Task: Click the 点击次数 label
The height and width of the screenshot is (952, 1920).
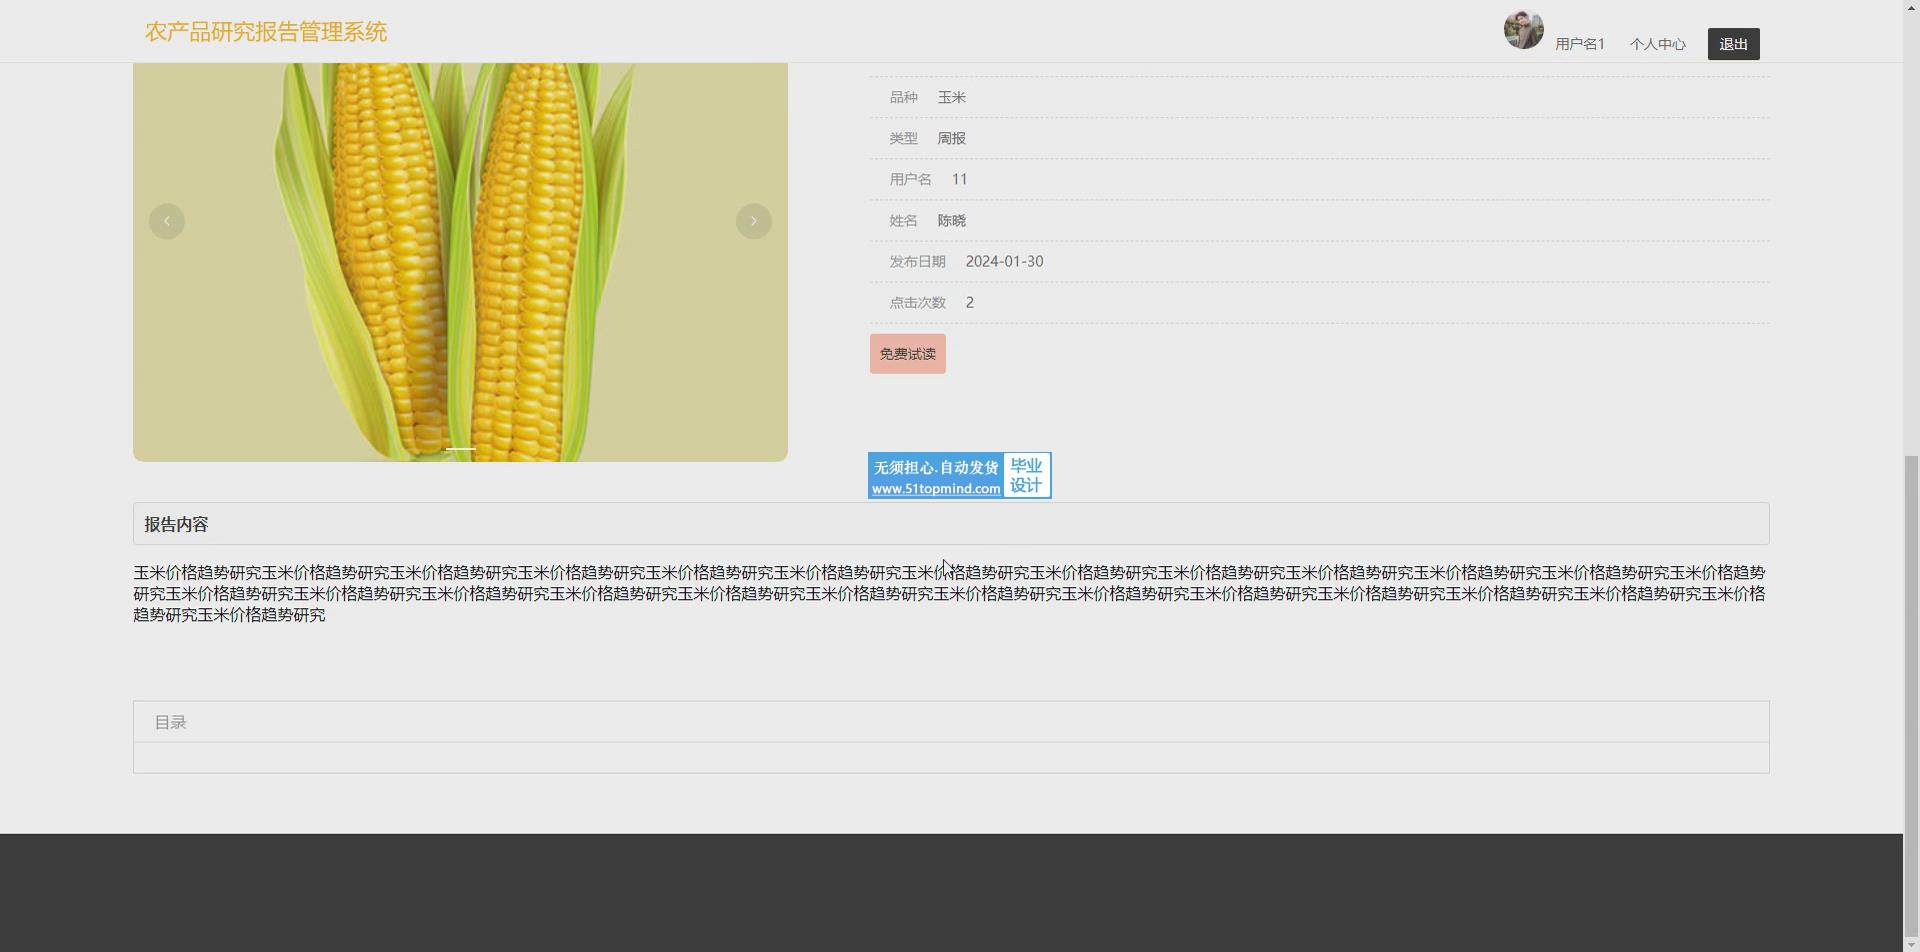Action: coord(918,302)
